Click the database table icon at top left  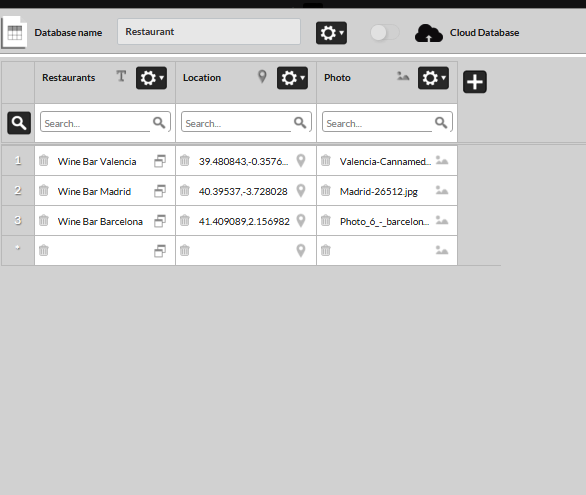point(14,33)
